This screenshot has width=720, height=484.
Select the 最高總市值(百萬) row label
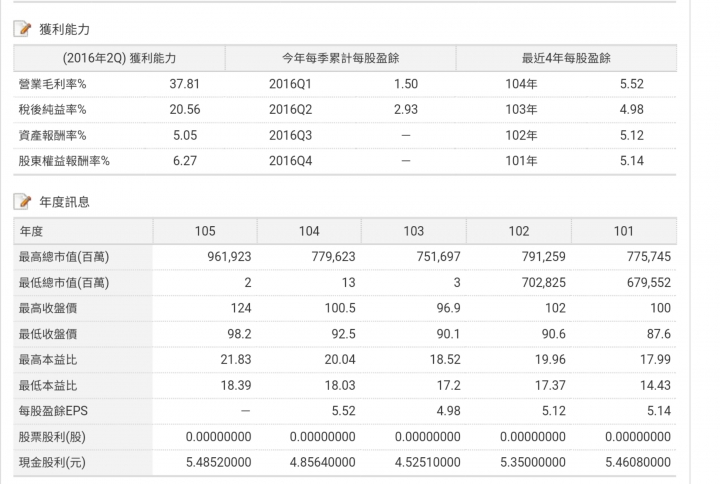point(64,257)
